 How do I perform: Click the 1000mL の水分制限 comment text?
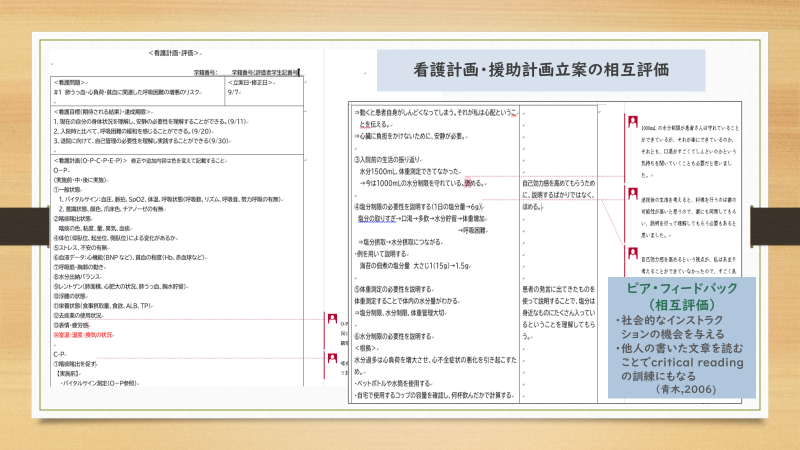pyautogui.click(x=690, y=152)
